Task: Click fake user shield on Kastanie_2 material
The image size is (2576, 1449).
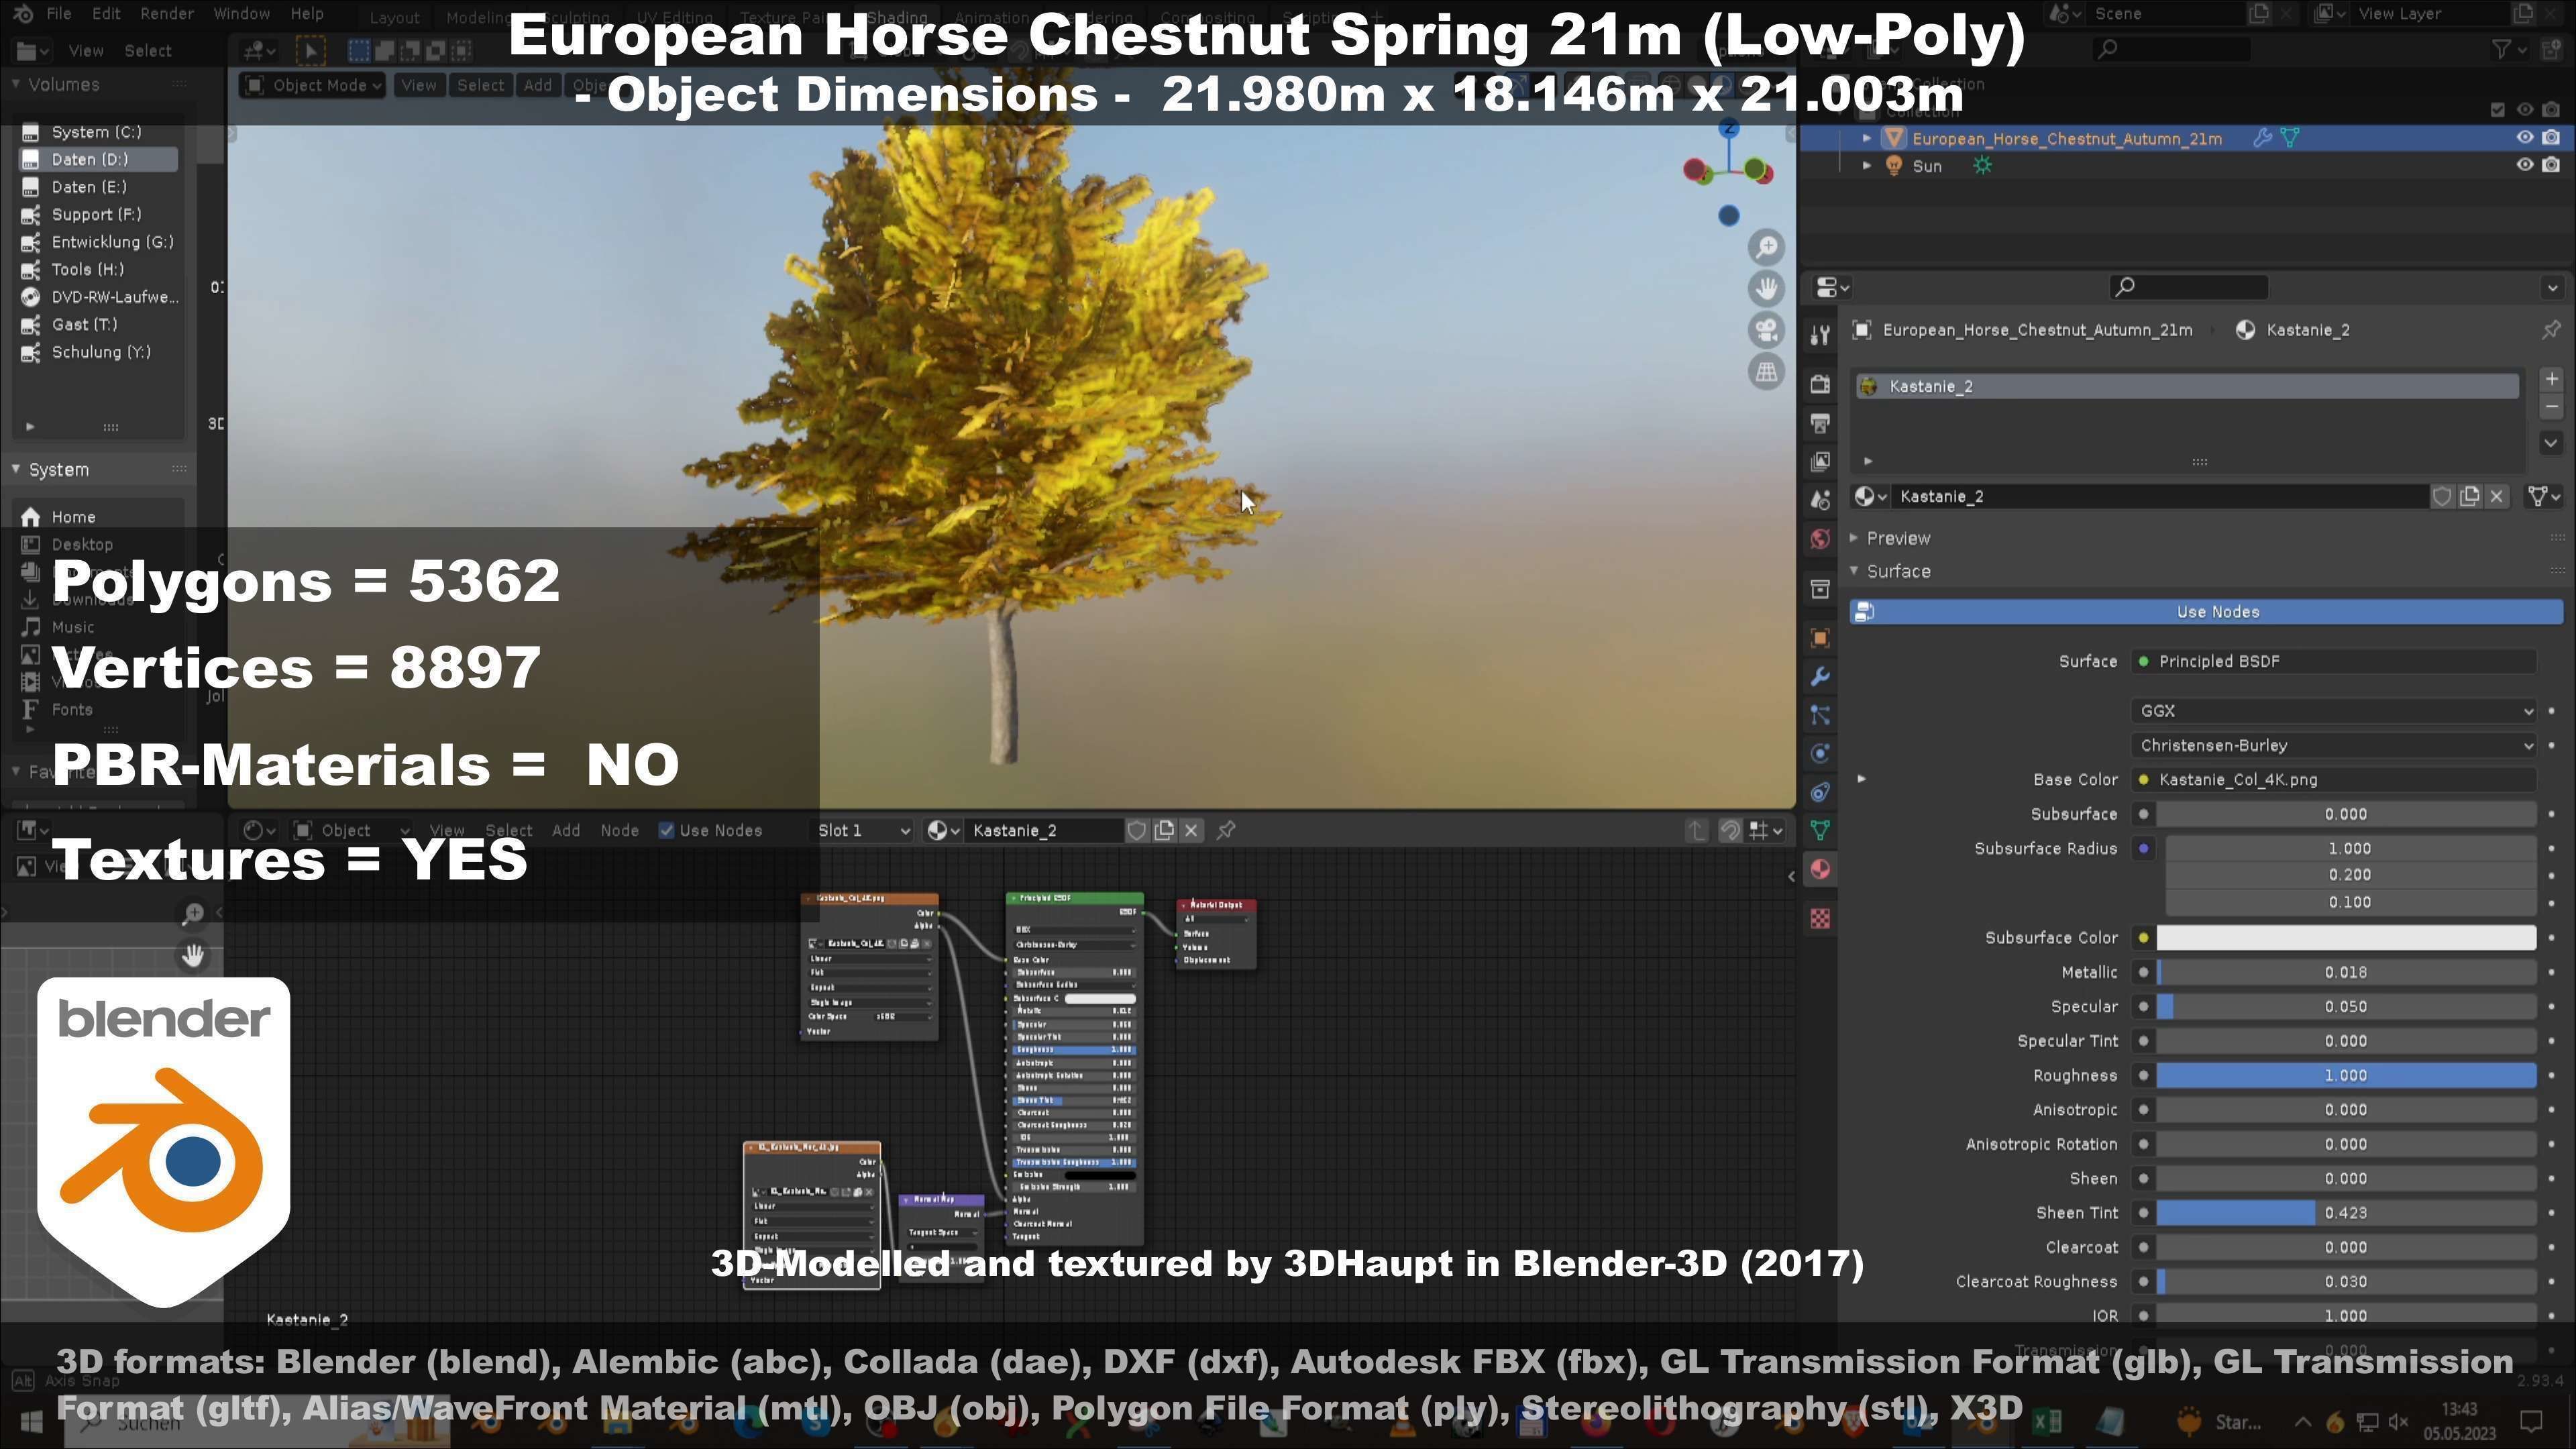Action: 2441,497
